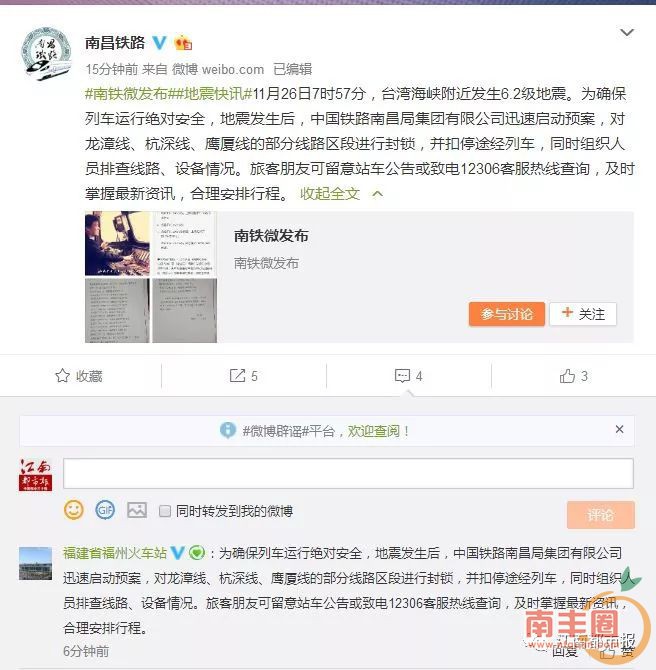The width and height of the screenshot is (656, 670).
Task: Open the emoji picker smiley icon
Action: click(x=74, y=510)
